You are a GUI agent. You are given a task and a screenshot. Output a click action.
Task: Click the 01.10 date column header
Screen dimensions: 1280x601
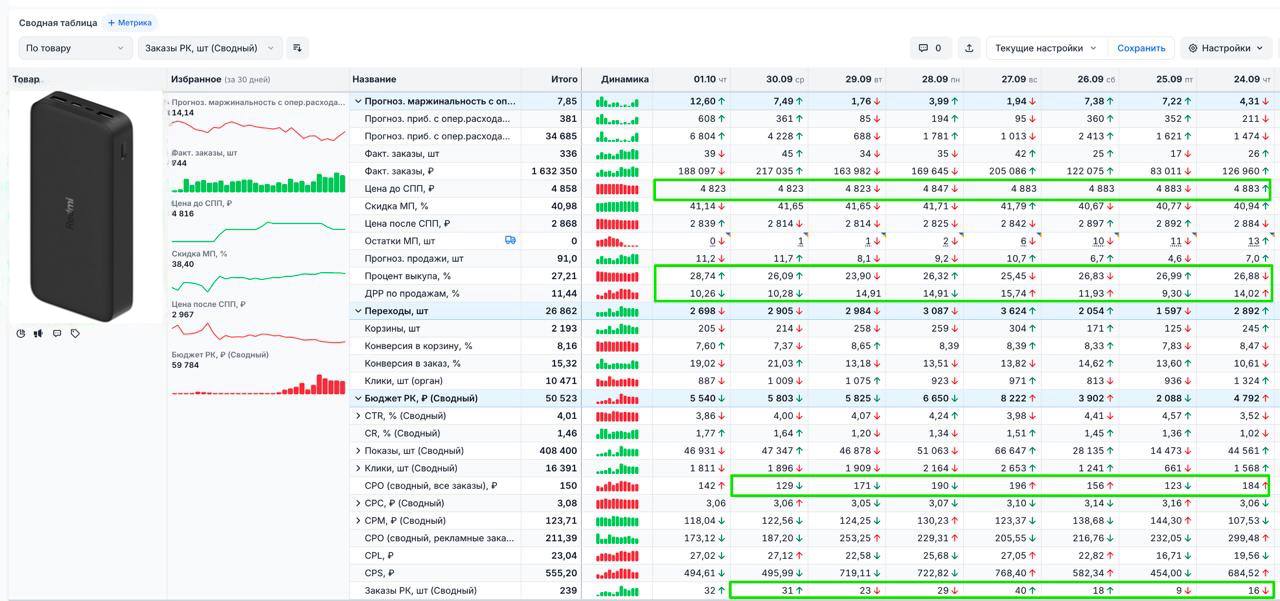[711, 79]
